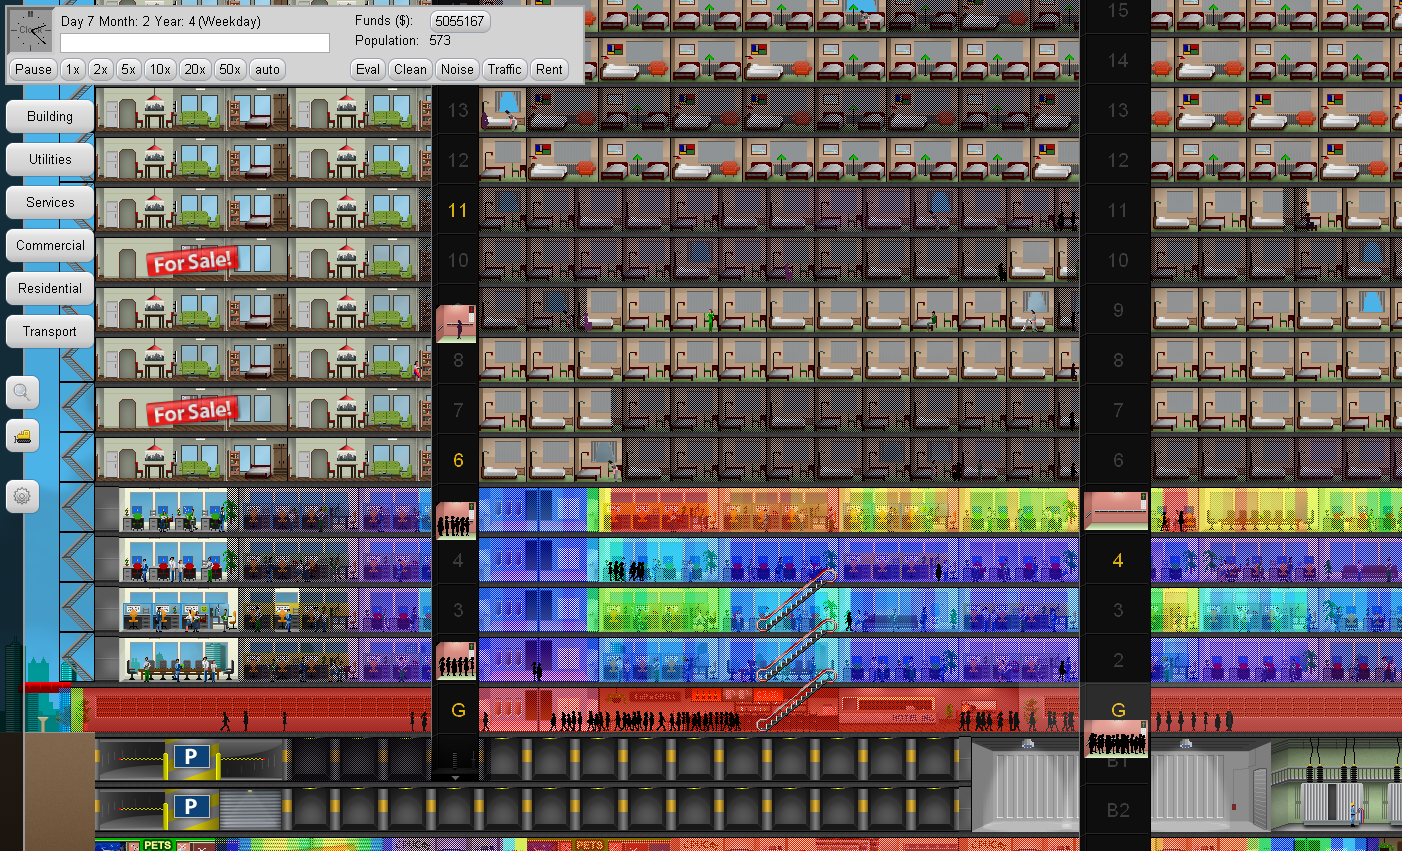Enable the Traffic overlay

[x=504, y=69]
